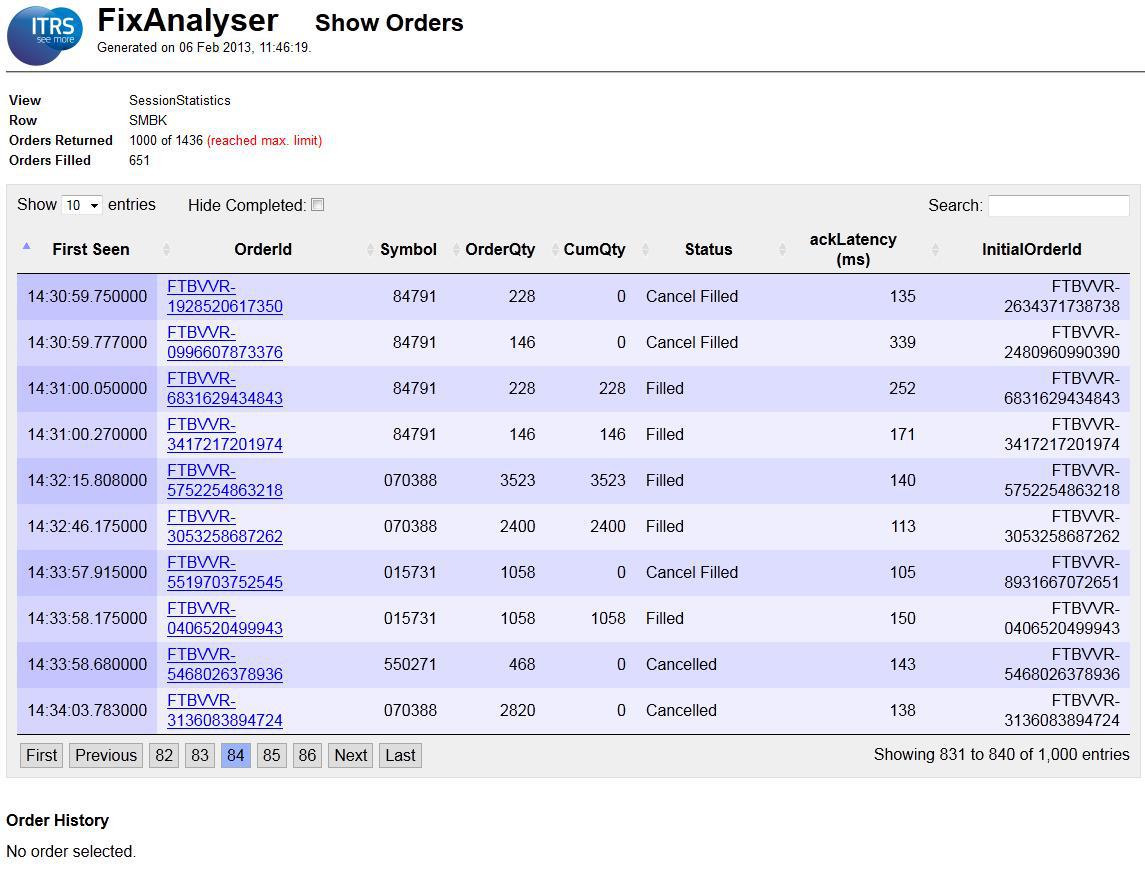Sort table by First Seen column
The height and width of the screenshot is (870, 1145).
point(90,250)
